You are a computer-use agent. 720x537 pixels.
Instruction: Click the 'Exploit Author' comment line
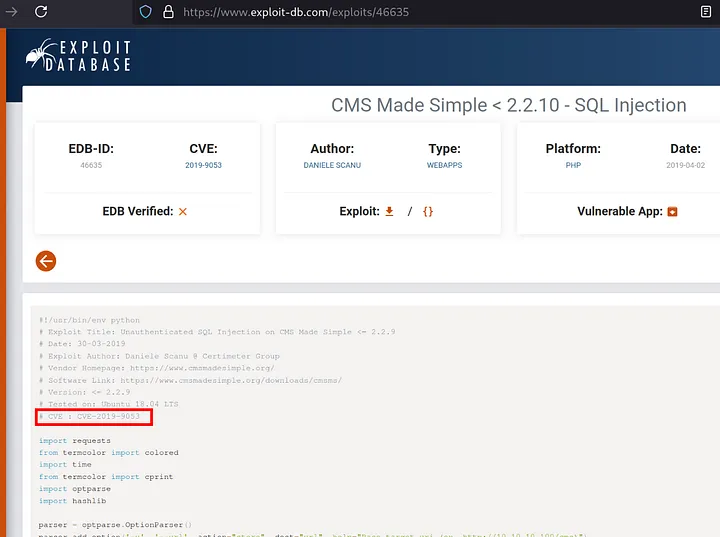pyautogui.click(x=159, y=356)
